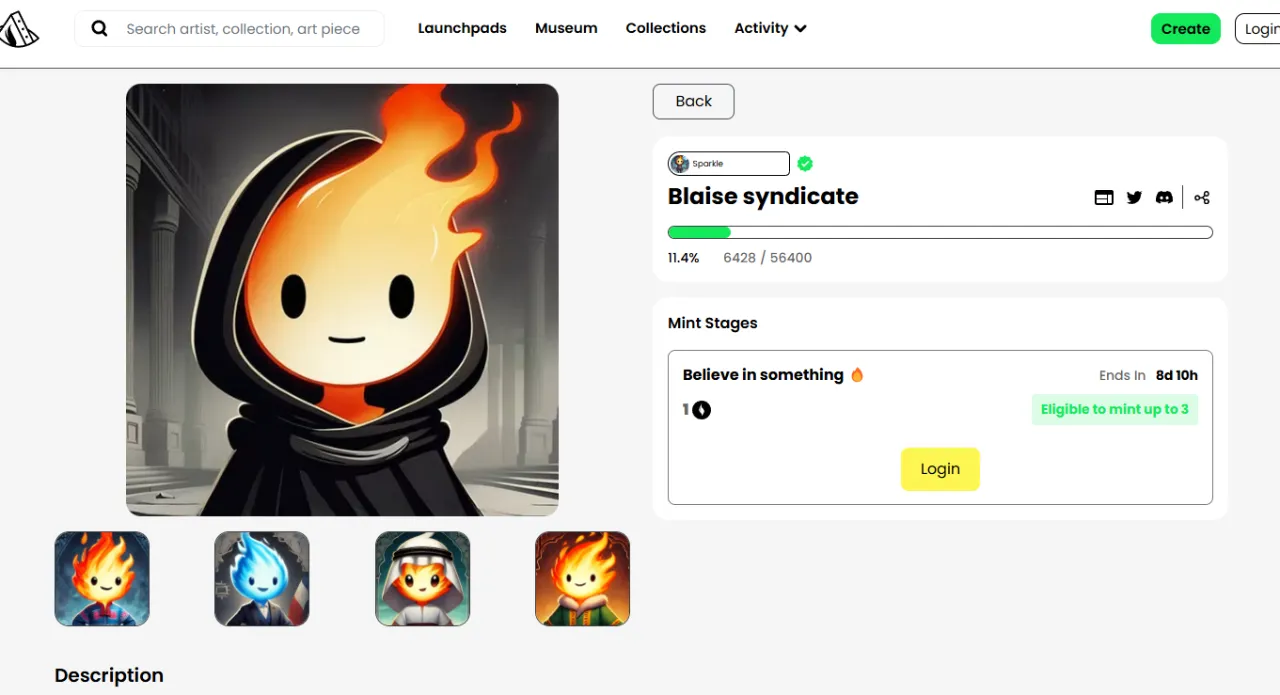Click the magnifier search icon

coord(99,29)
